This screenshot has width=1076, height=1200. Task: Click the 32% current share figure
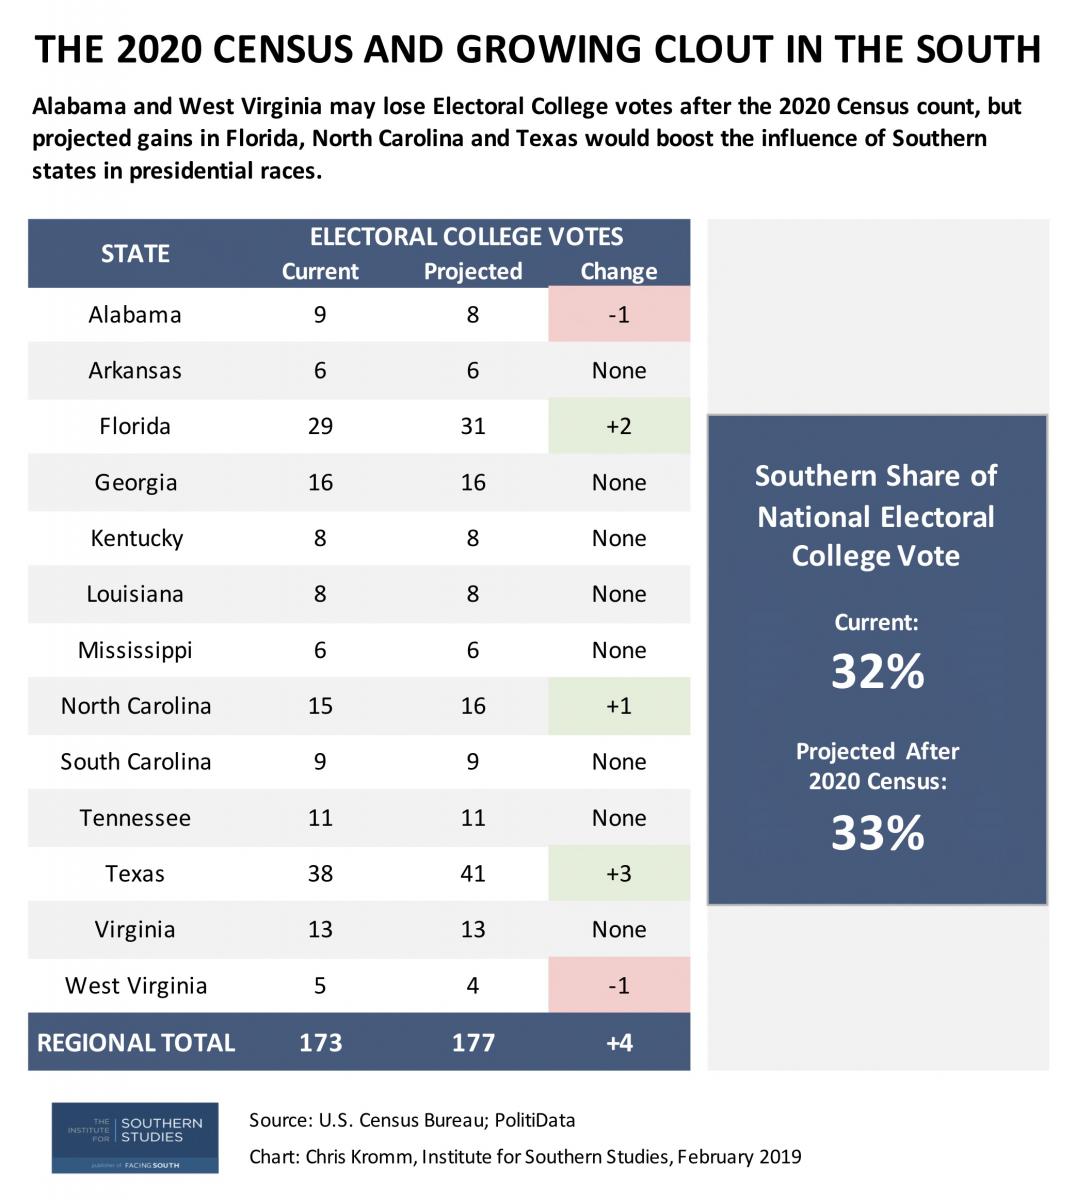point(877,671)
